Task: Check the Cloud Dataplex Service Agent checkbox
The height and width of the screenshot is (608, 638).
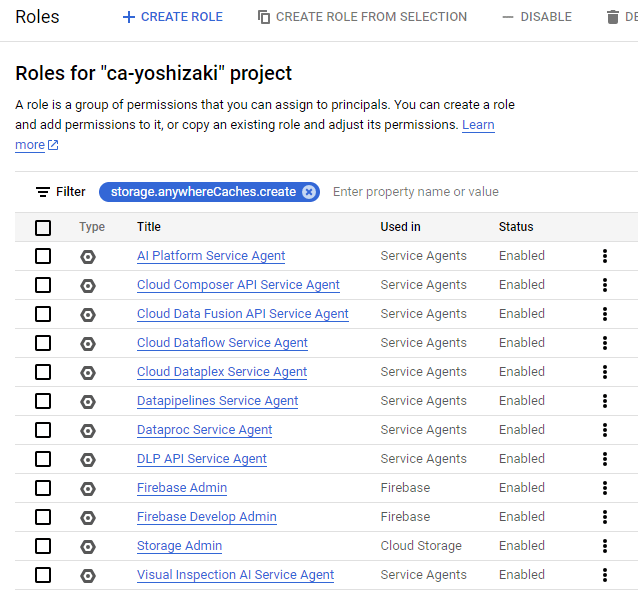Action: click(43, 372)
